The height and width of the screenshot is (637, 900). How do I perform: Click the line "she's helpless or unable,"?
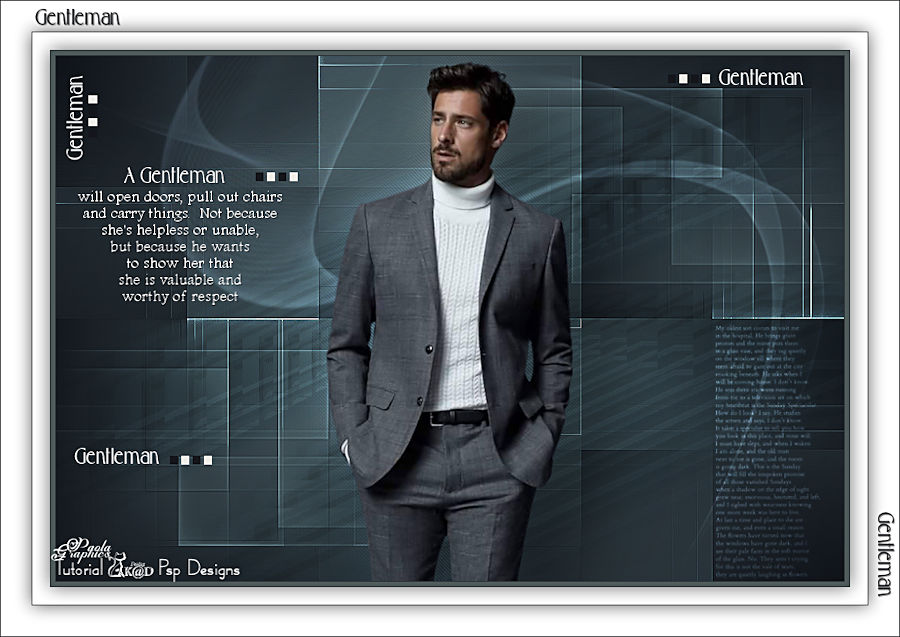[x=180, y=230]
